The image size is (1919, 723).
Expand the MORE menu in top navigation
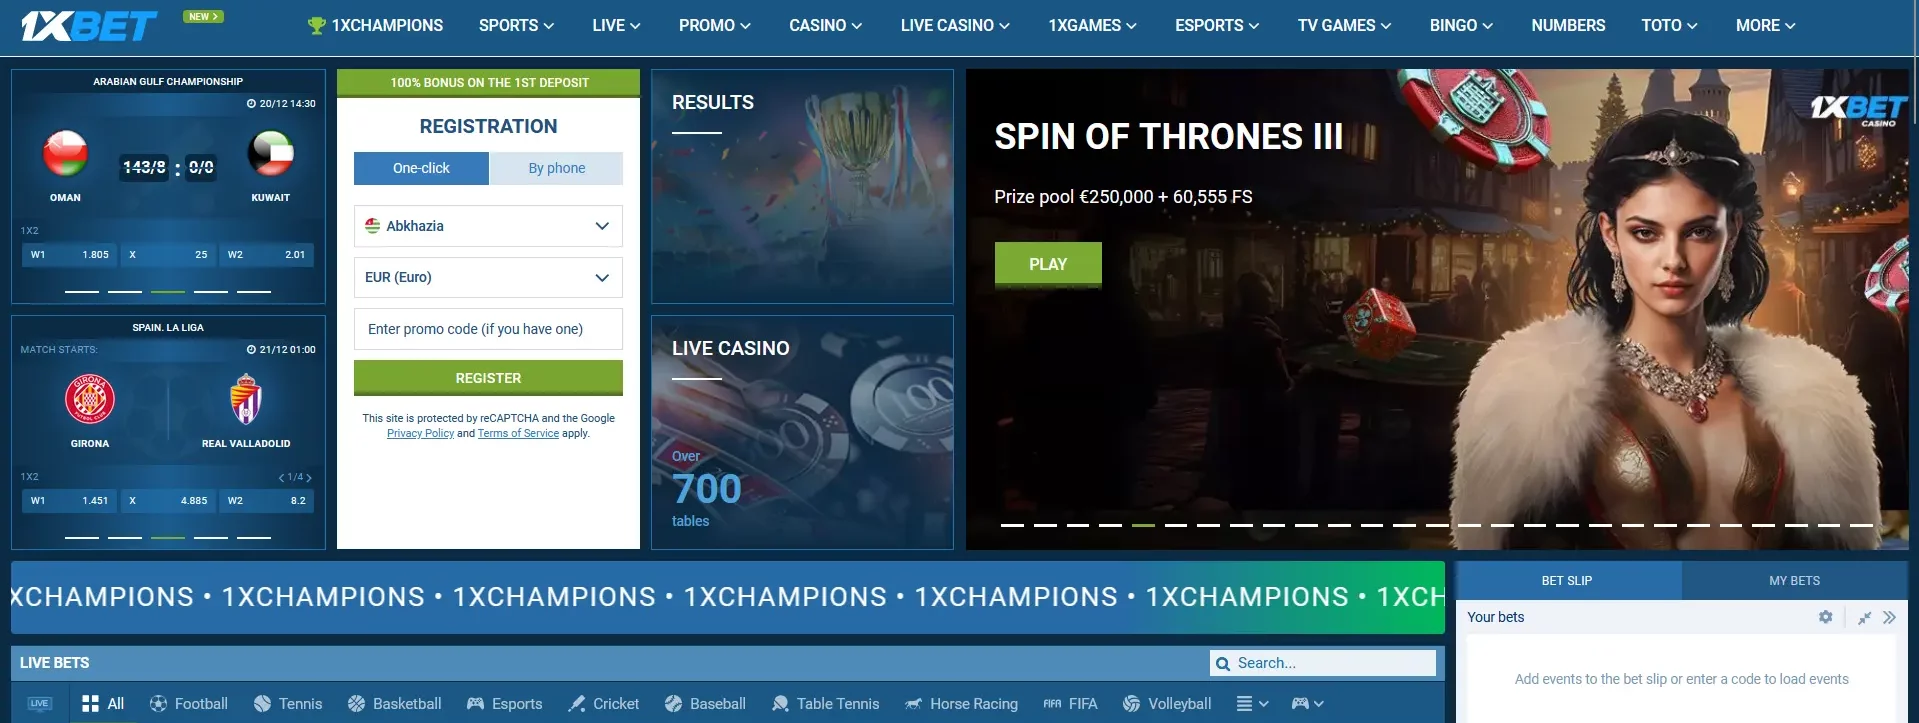coord(1765,26)
